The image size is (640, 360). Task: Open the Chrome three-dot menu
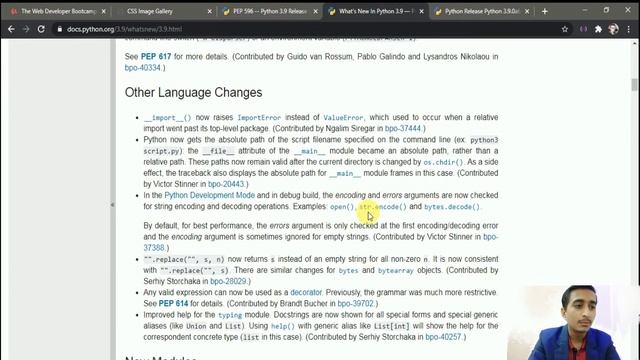629,29
